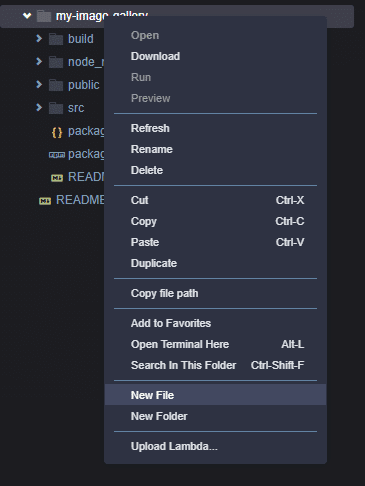365x486 pixels.
Task: Select the package JSON braces icon
Action: 57,132
